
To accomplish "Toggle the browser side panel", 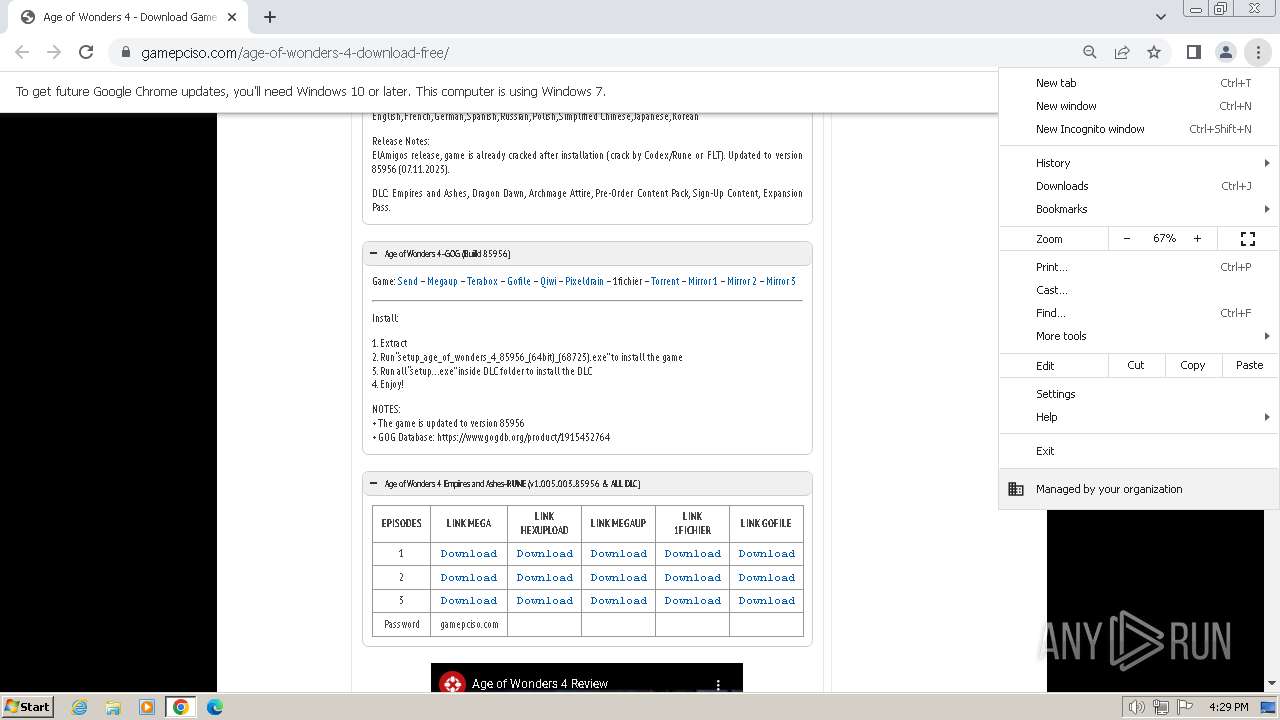I will click(x=1193, y=52).
